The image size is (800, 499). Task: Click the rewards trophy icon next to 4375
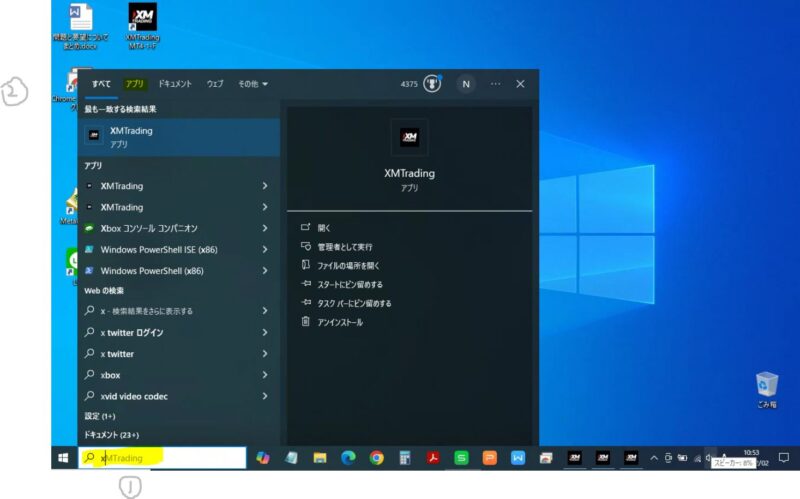[x=432, y=84]
